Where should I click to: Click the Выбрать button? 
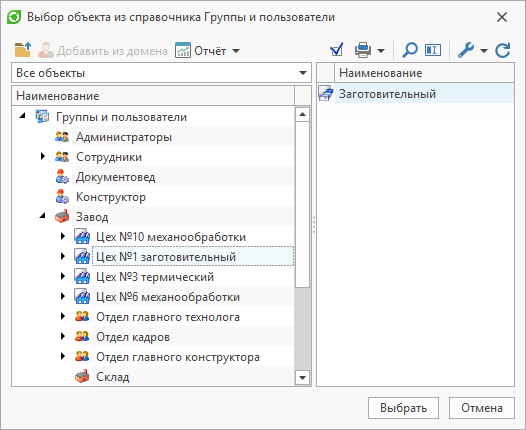[x=403, y=408]
